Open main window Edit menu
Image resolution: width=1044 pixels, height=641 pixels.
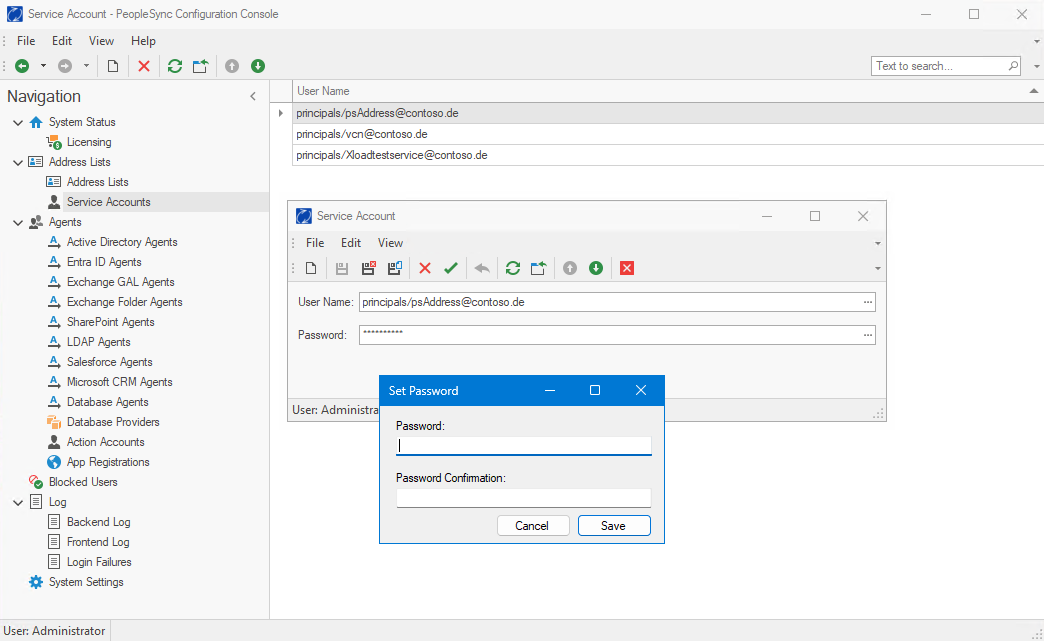pos(62,41)
